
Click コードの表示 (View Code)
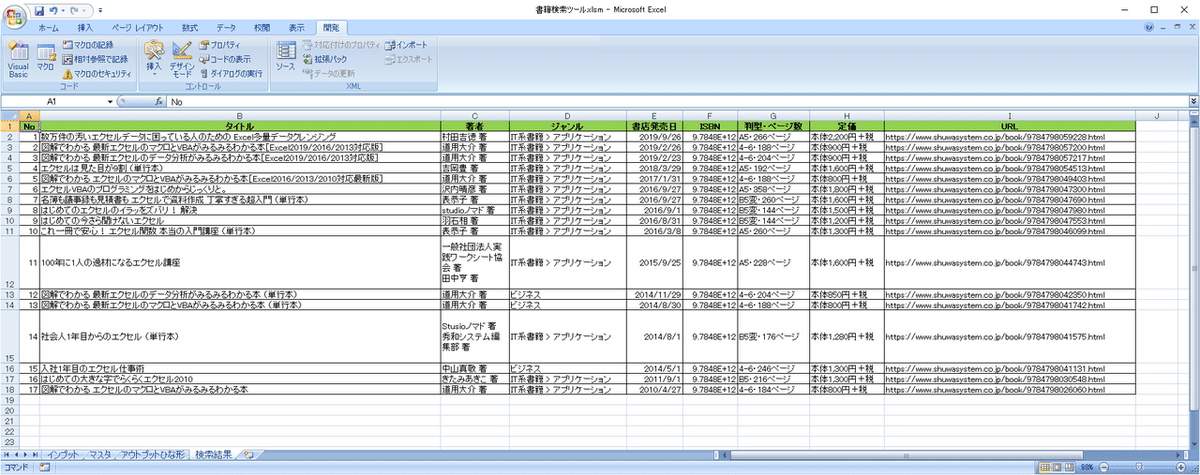(224, 59)
